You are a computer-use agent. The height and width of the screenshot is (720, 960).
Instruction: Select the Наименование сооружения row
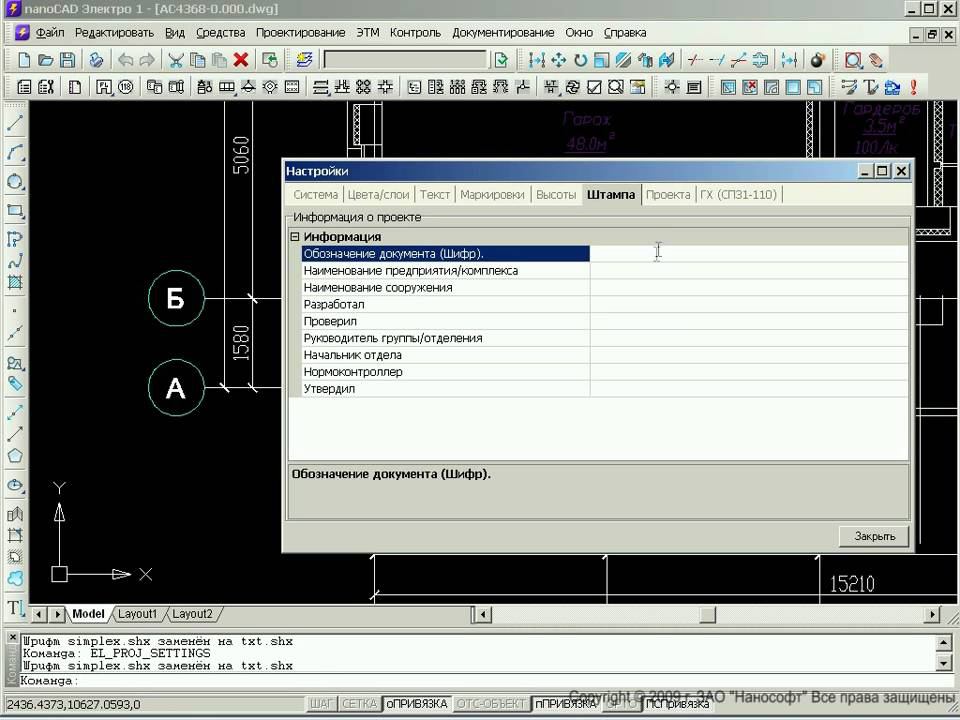[x=604, y=288]
